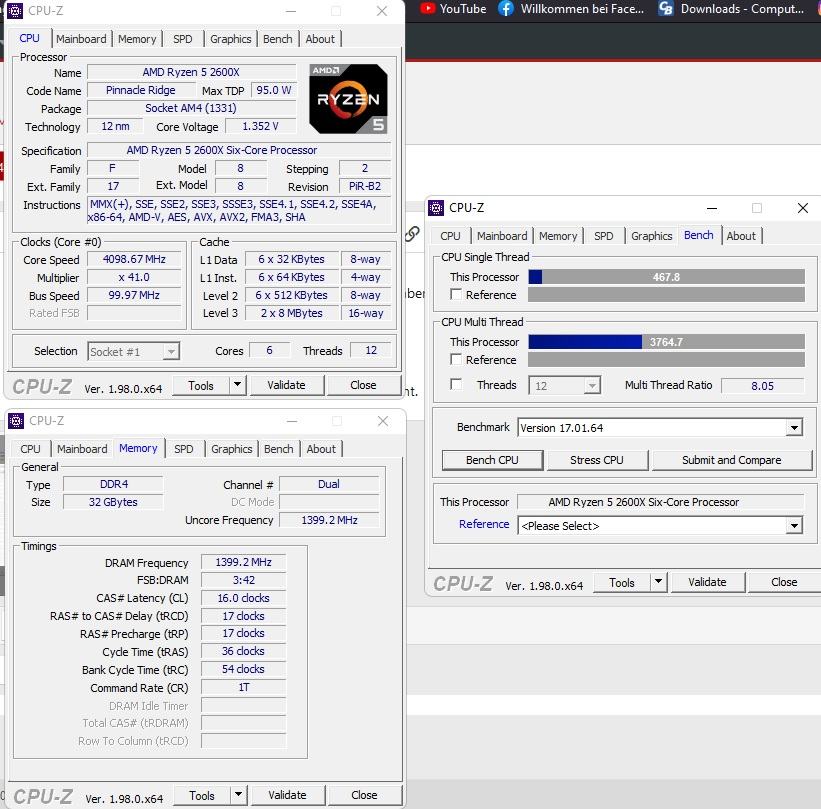Switch to Mainboard tab in top-left window
Viewport: 821px width, 809px height.
pyautogui.click(x=81, y=39)
